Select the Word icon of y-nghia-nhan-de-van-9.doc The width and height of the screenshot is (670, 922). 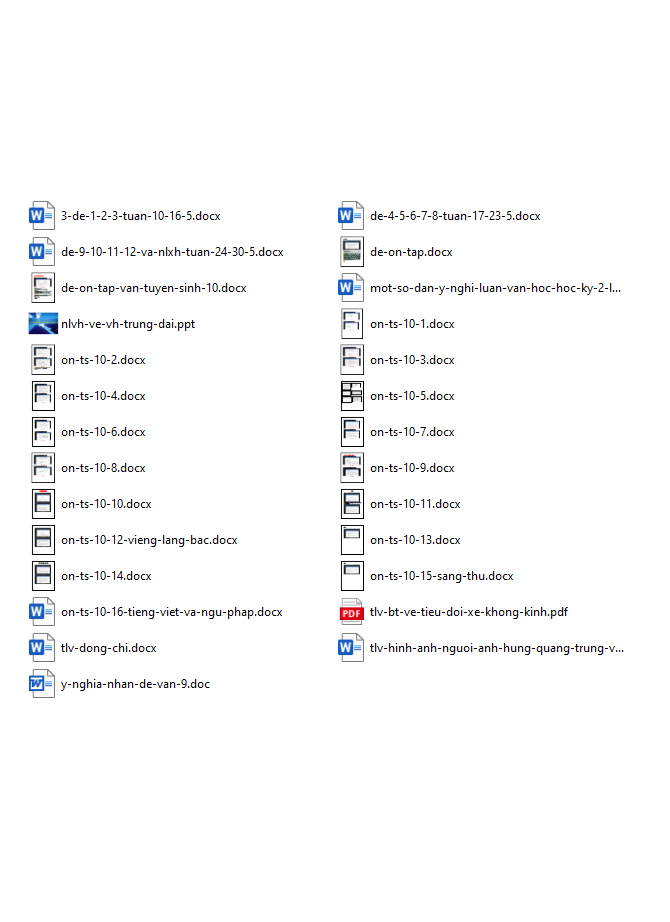click(42, 684)
